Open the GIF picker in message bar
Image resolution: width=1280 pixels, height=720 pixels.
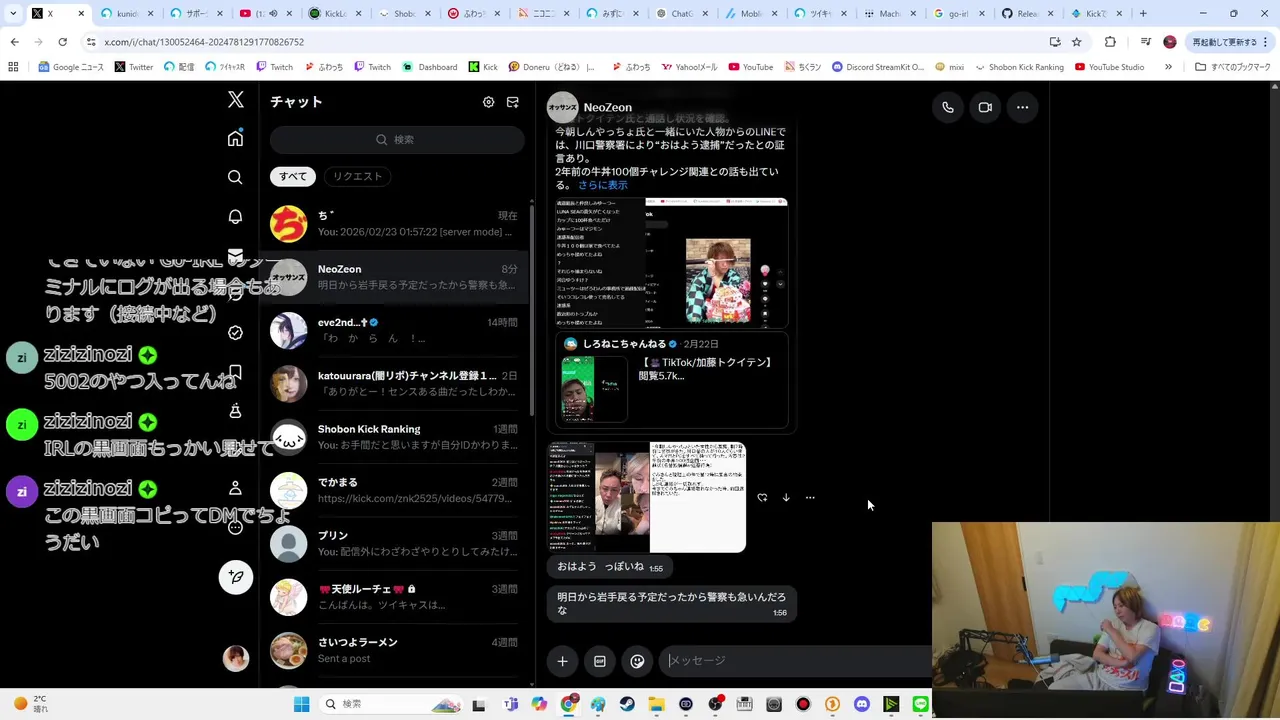coord(600,661)
